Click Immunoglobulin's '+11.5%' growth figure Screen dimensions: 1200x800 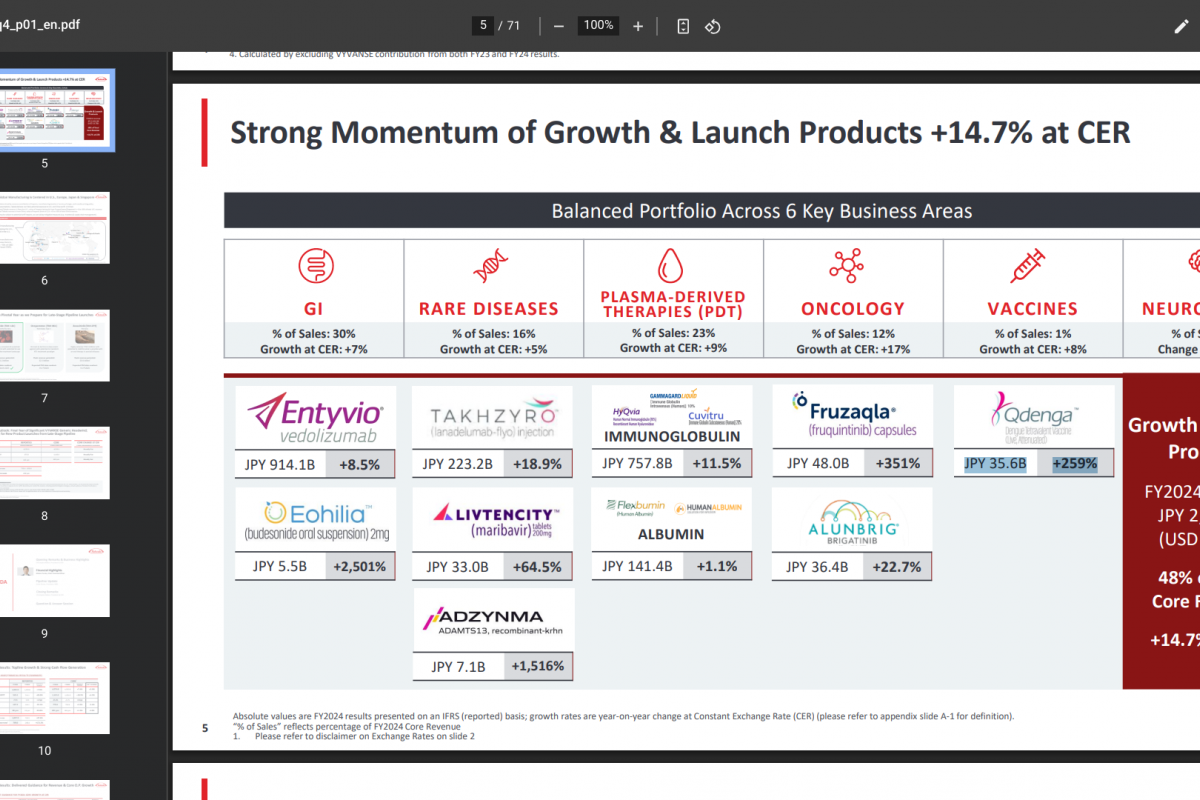point(717,464)
